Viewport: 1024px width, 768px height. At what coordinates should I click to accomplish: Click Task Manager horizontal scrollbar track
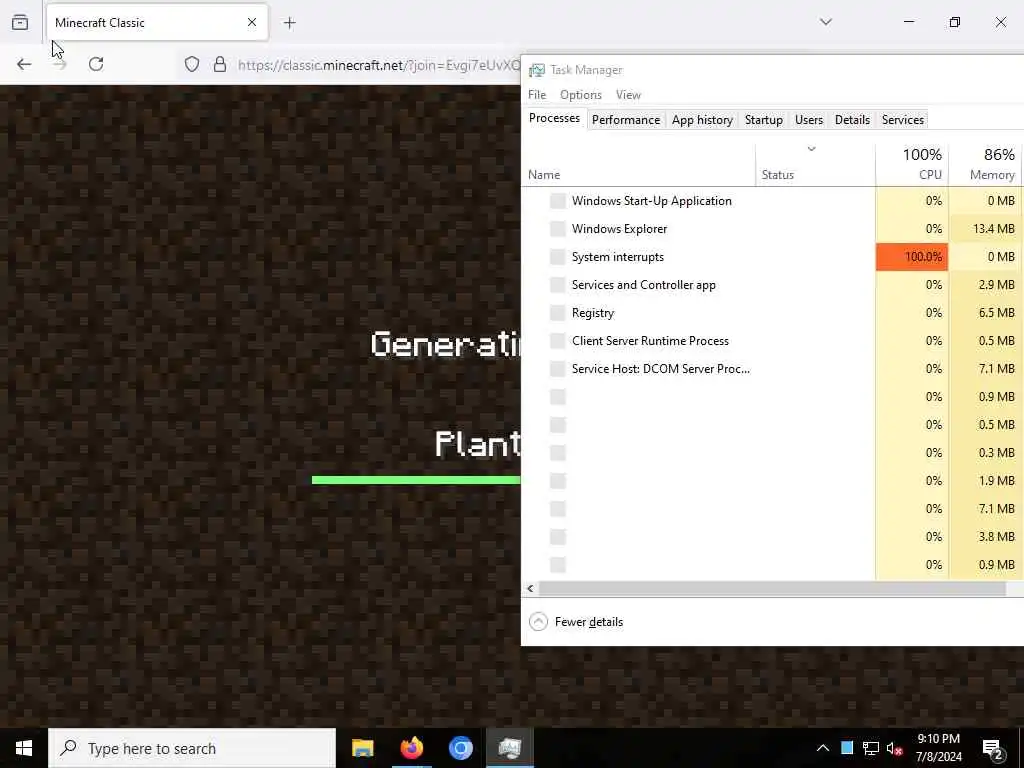[x=772, y=589]
